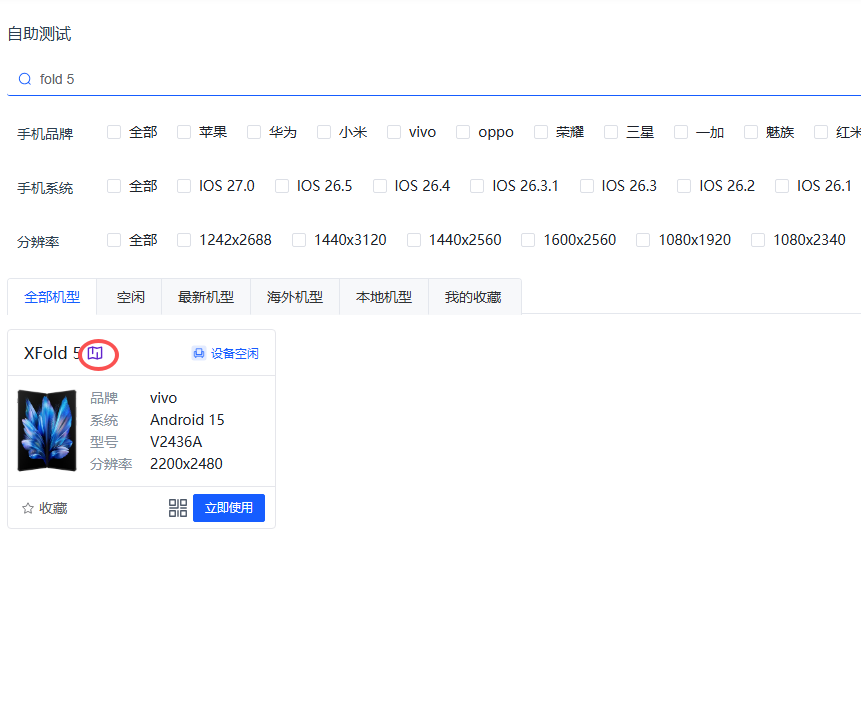Check the IOS 26.1 checkbox
This screenshot has height=724, width=861.
tap(782, 186)
